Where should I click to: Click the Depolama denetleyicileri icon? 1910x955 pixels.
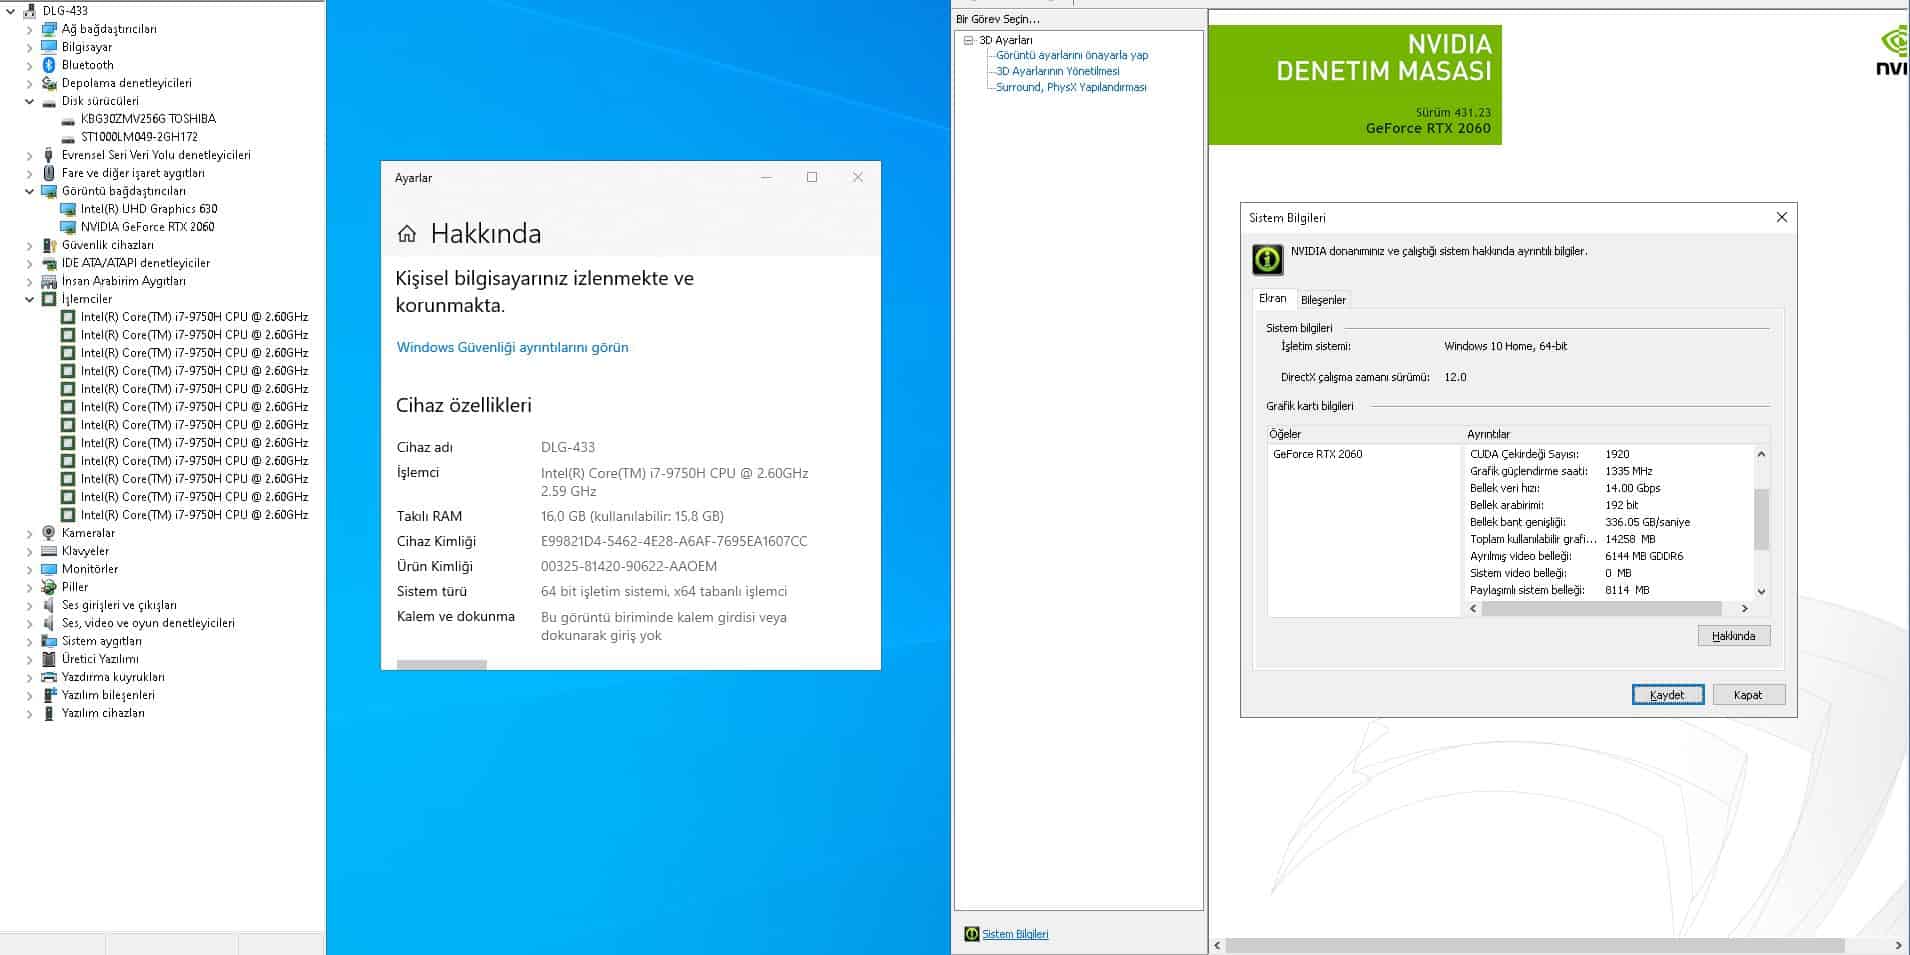point(49,83)
